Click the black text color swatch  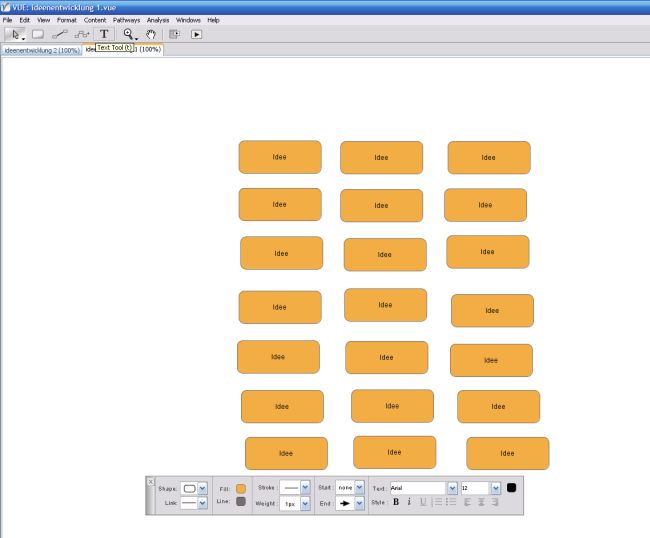pyautogui.click(x=511, y=488)
